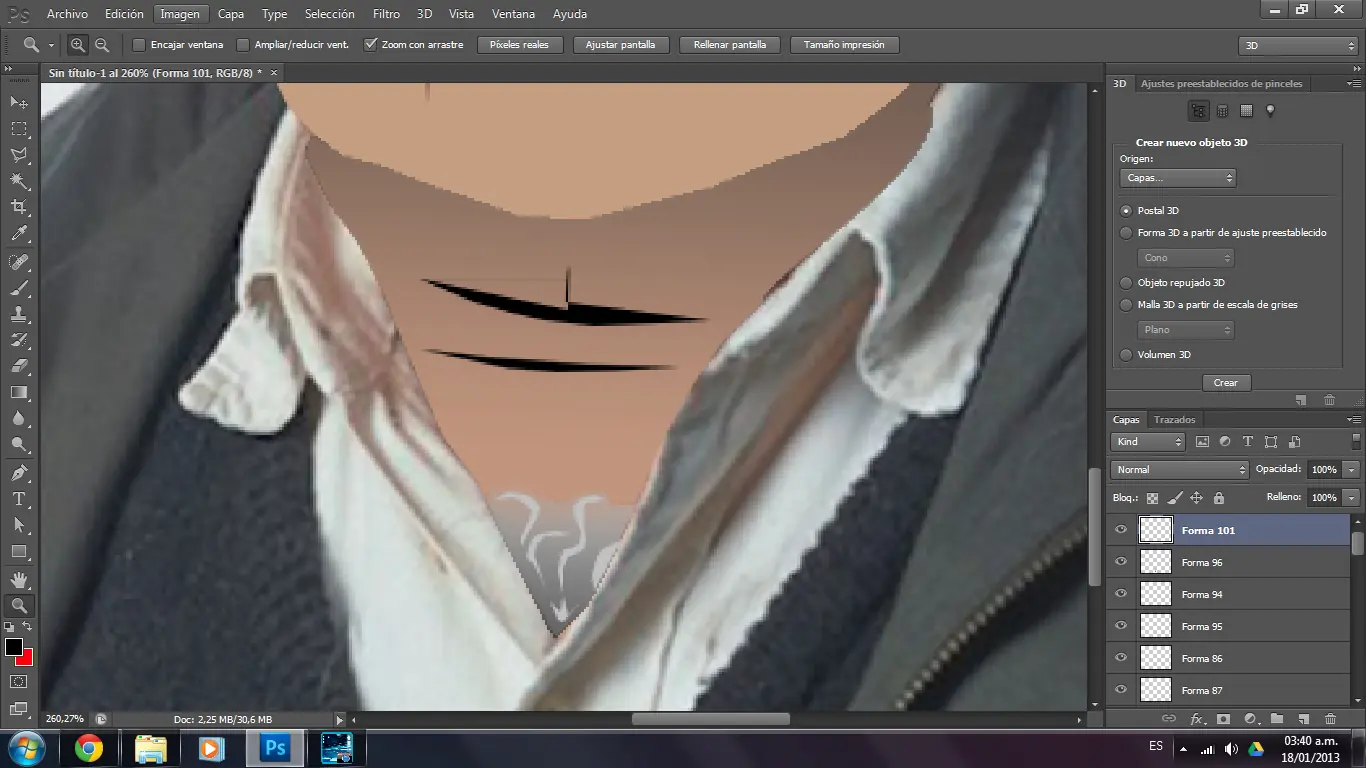Show the 3D Materials filter
The height and width of the screenshot is (768, 1366).
click(x=1246, y=111)
